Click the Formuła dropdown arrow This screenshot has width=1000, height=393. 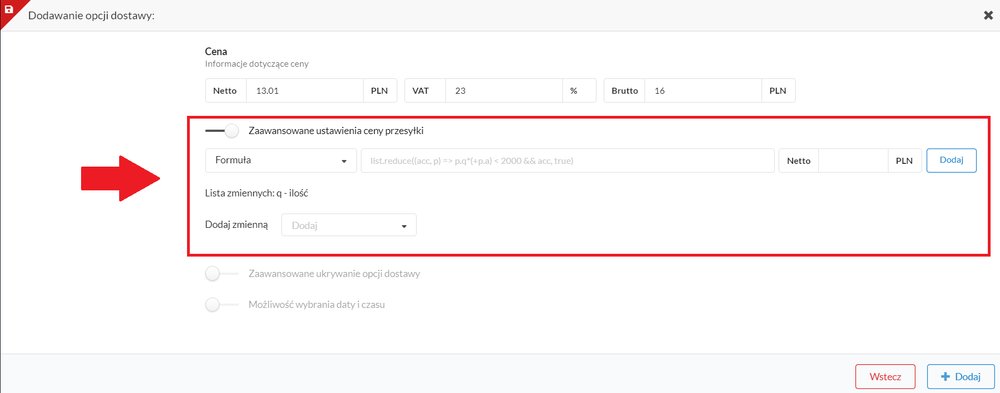[344, 161]
